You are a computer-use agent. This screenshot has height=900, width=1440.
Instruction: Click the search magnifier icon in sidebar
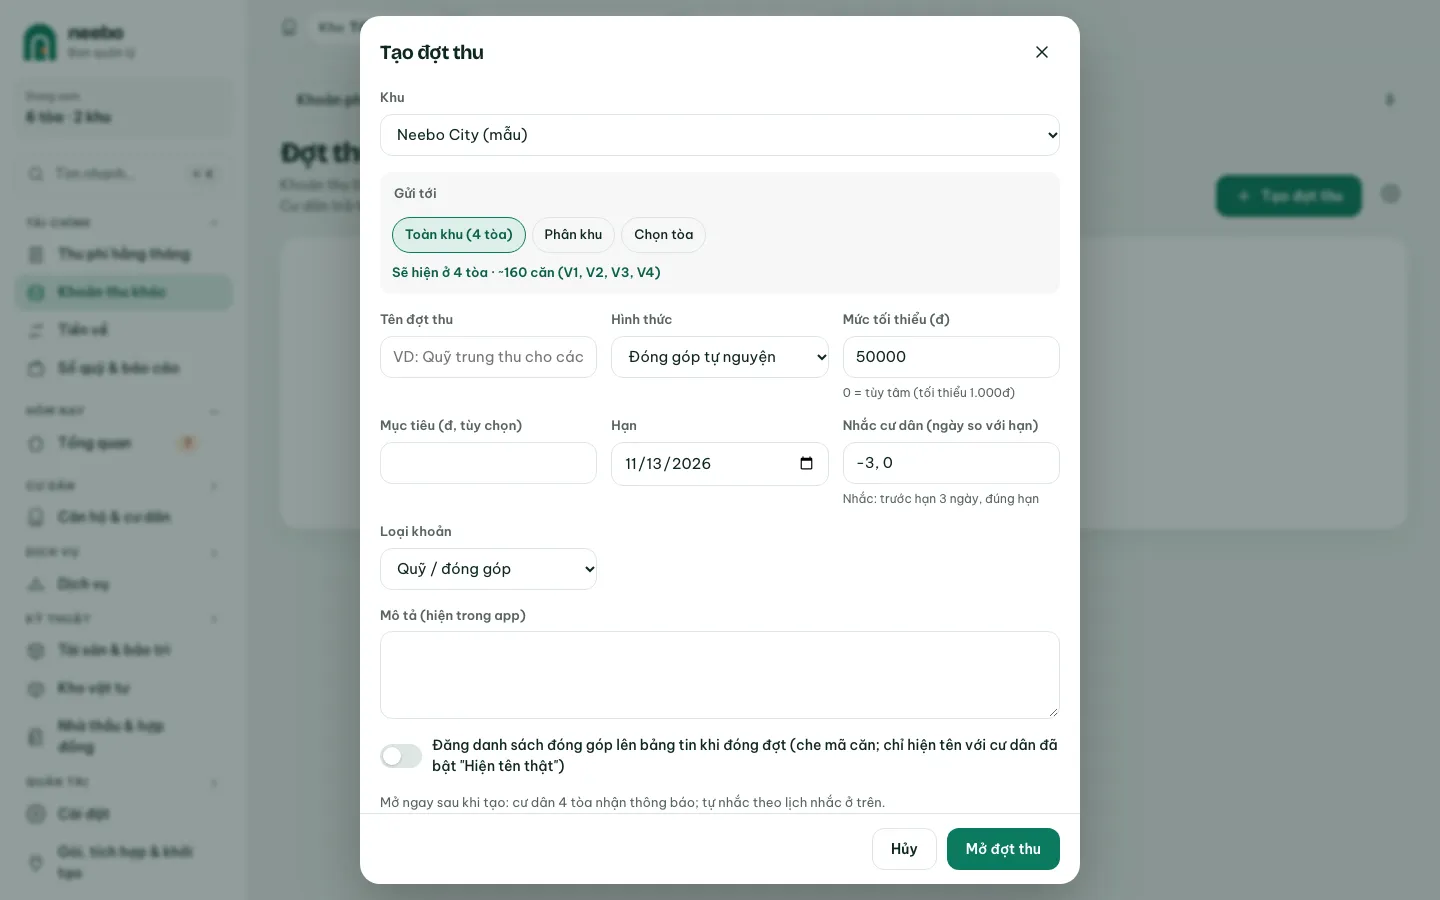36,174
